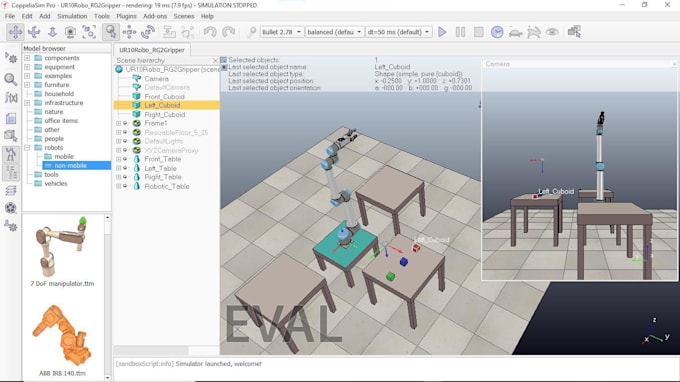The image size is (680, 382).
Task: Open simulation settings gear icon in sidebar
Action: pyautogui.click(x=11, y=58)
